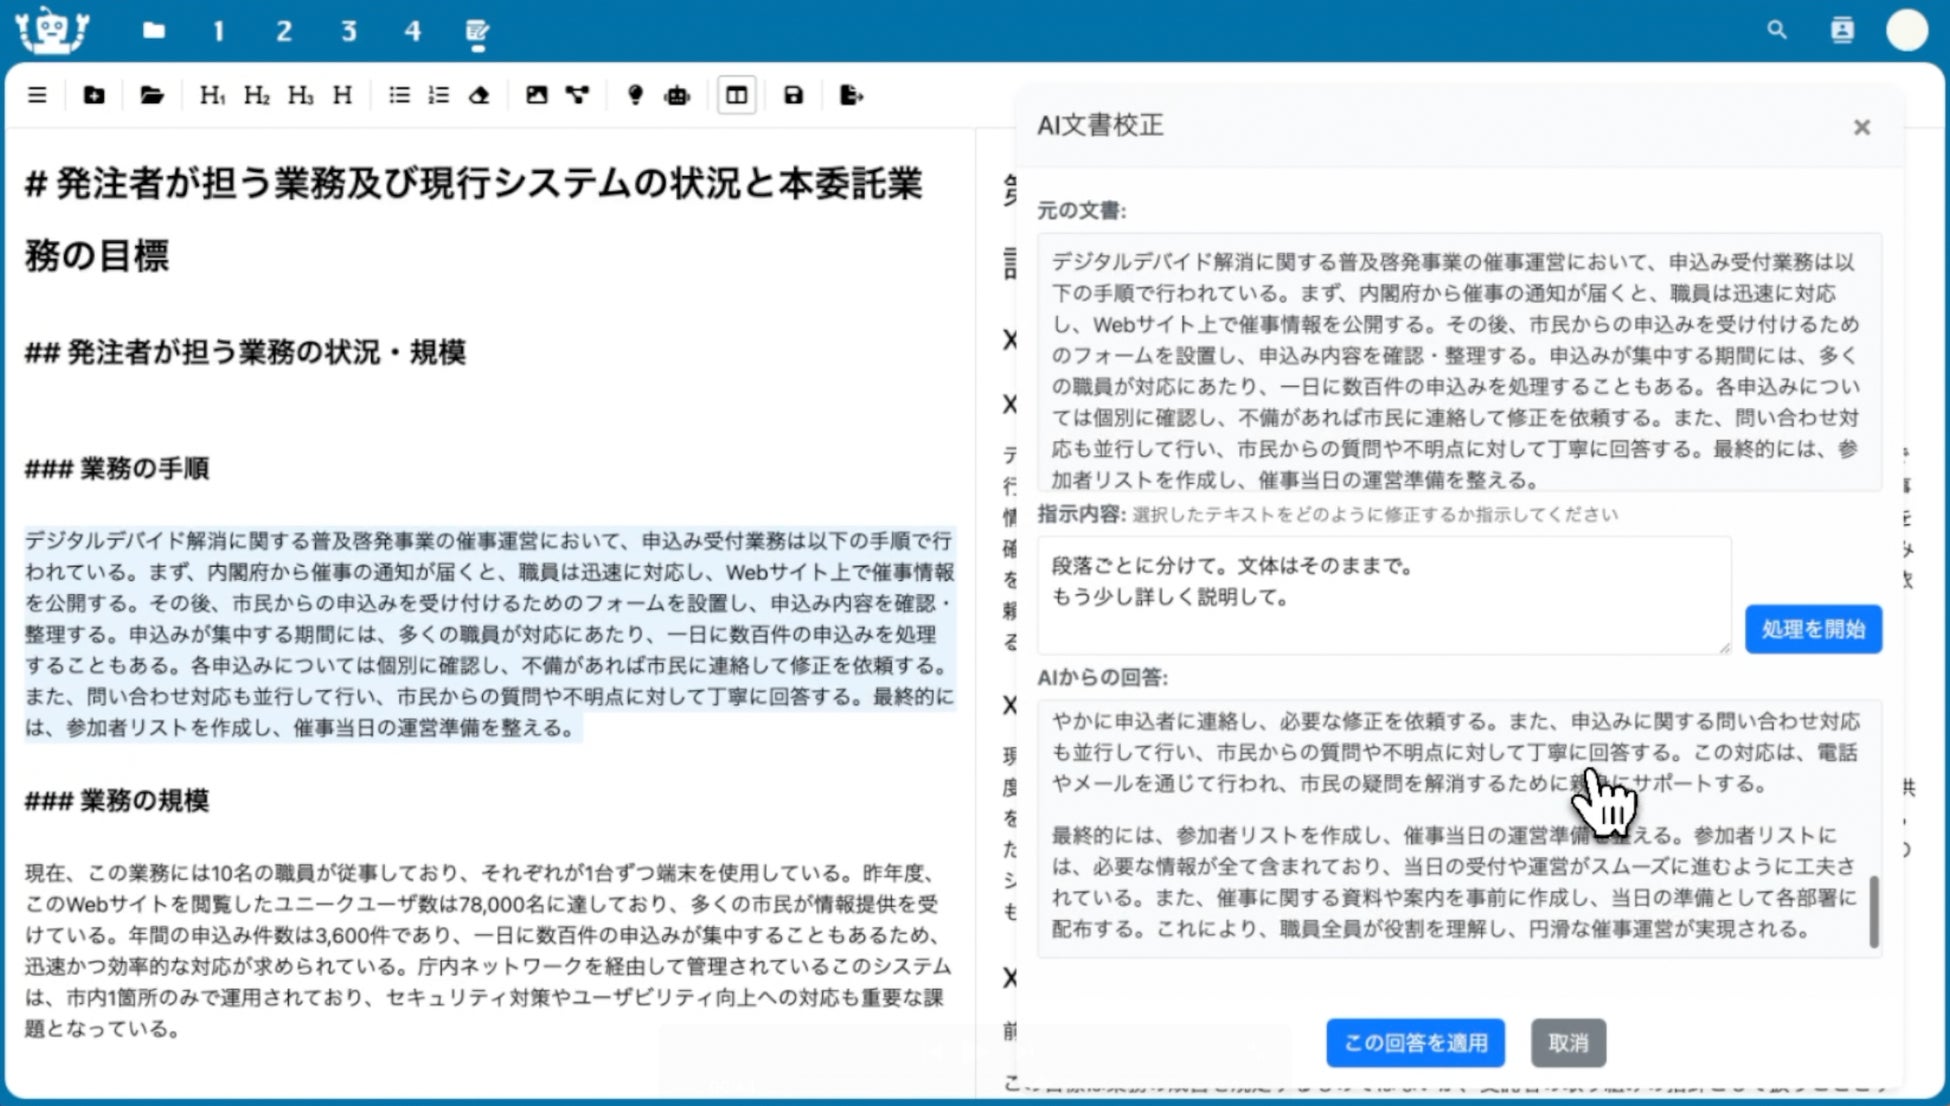Click the lightbulb idea icon

pos(634,96)
